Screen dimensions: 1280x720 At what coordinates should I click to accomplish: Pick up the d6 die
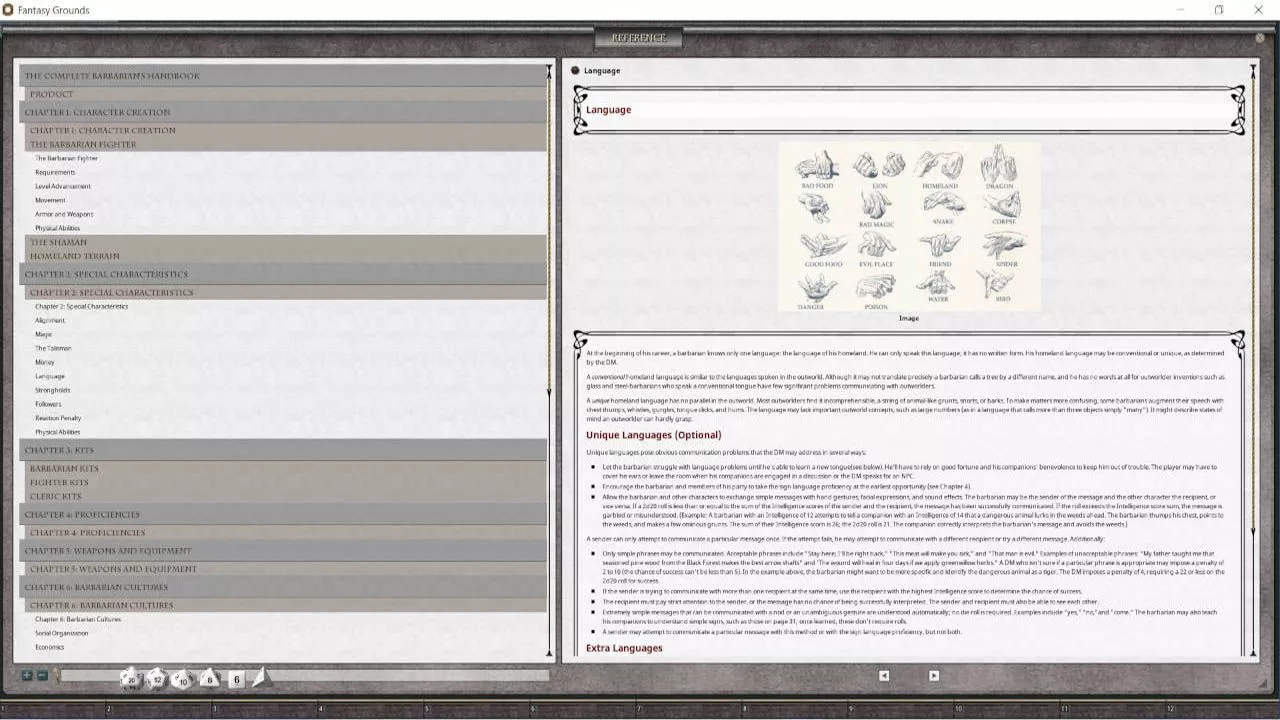point(236,679)
